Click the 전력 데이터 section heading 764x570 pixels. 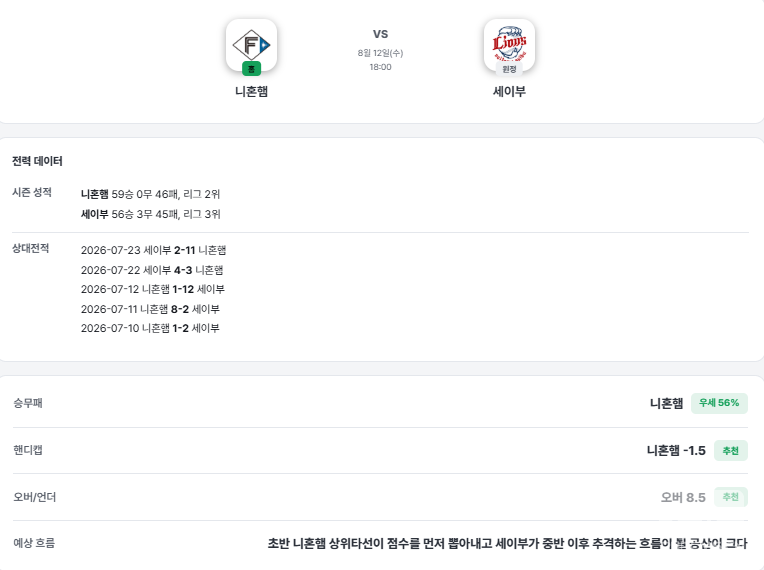click(37, 161)
